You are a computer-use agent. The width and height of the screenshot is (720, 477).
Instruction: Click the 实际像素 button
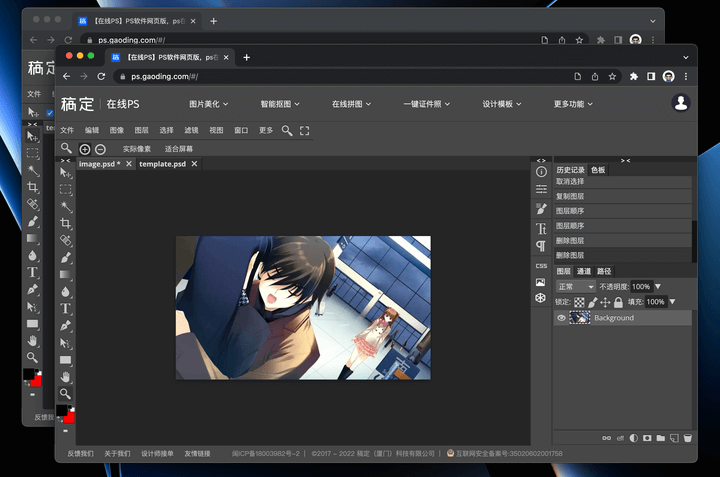[x=137, y=149]
